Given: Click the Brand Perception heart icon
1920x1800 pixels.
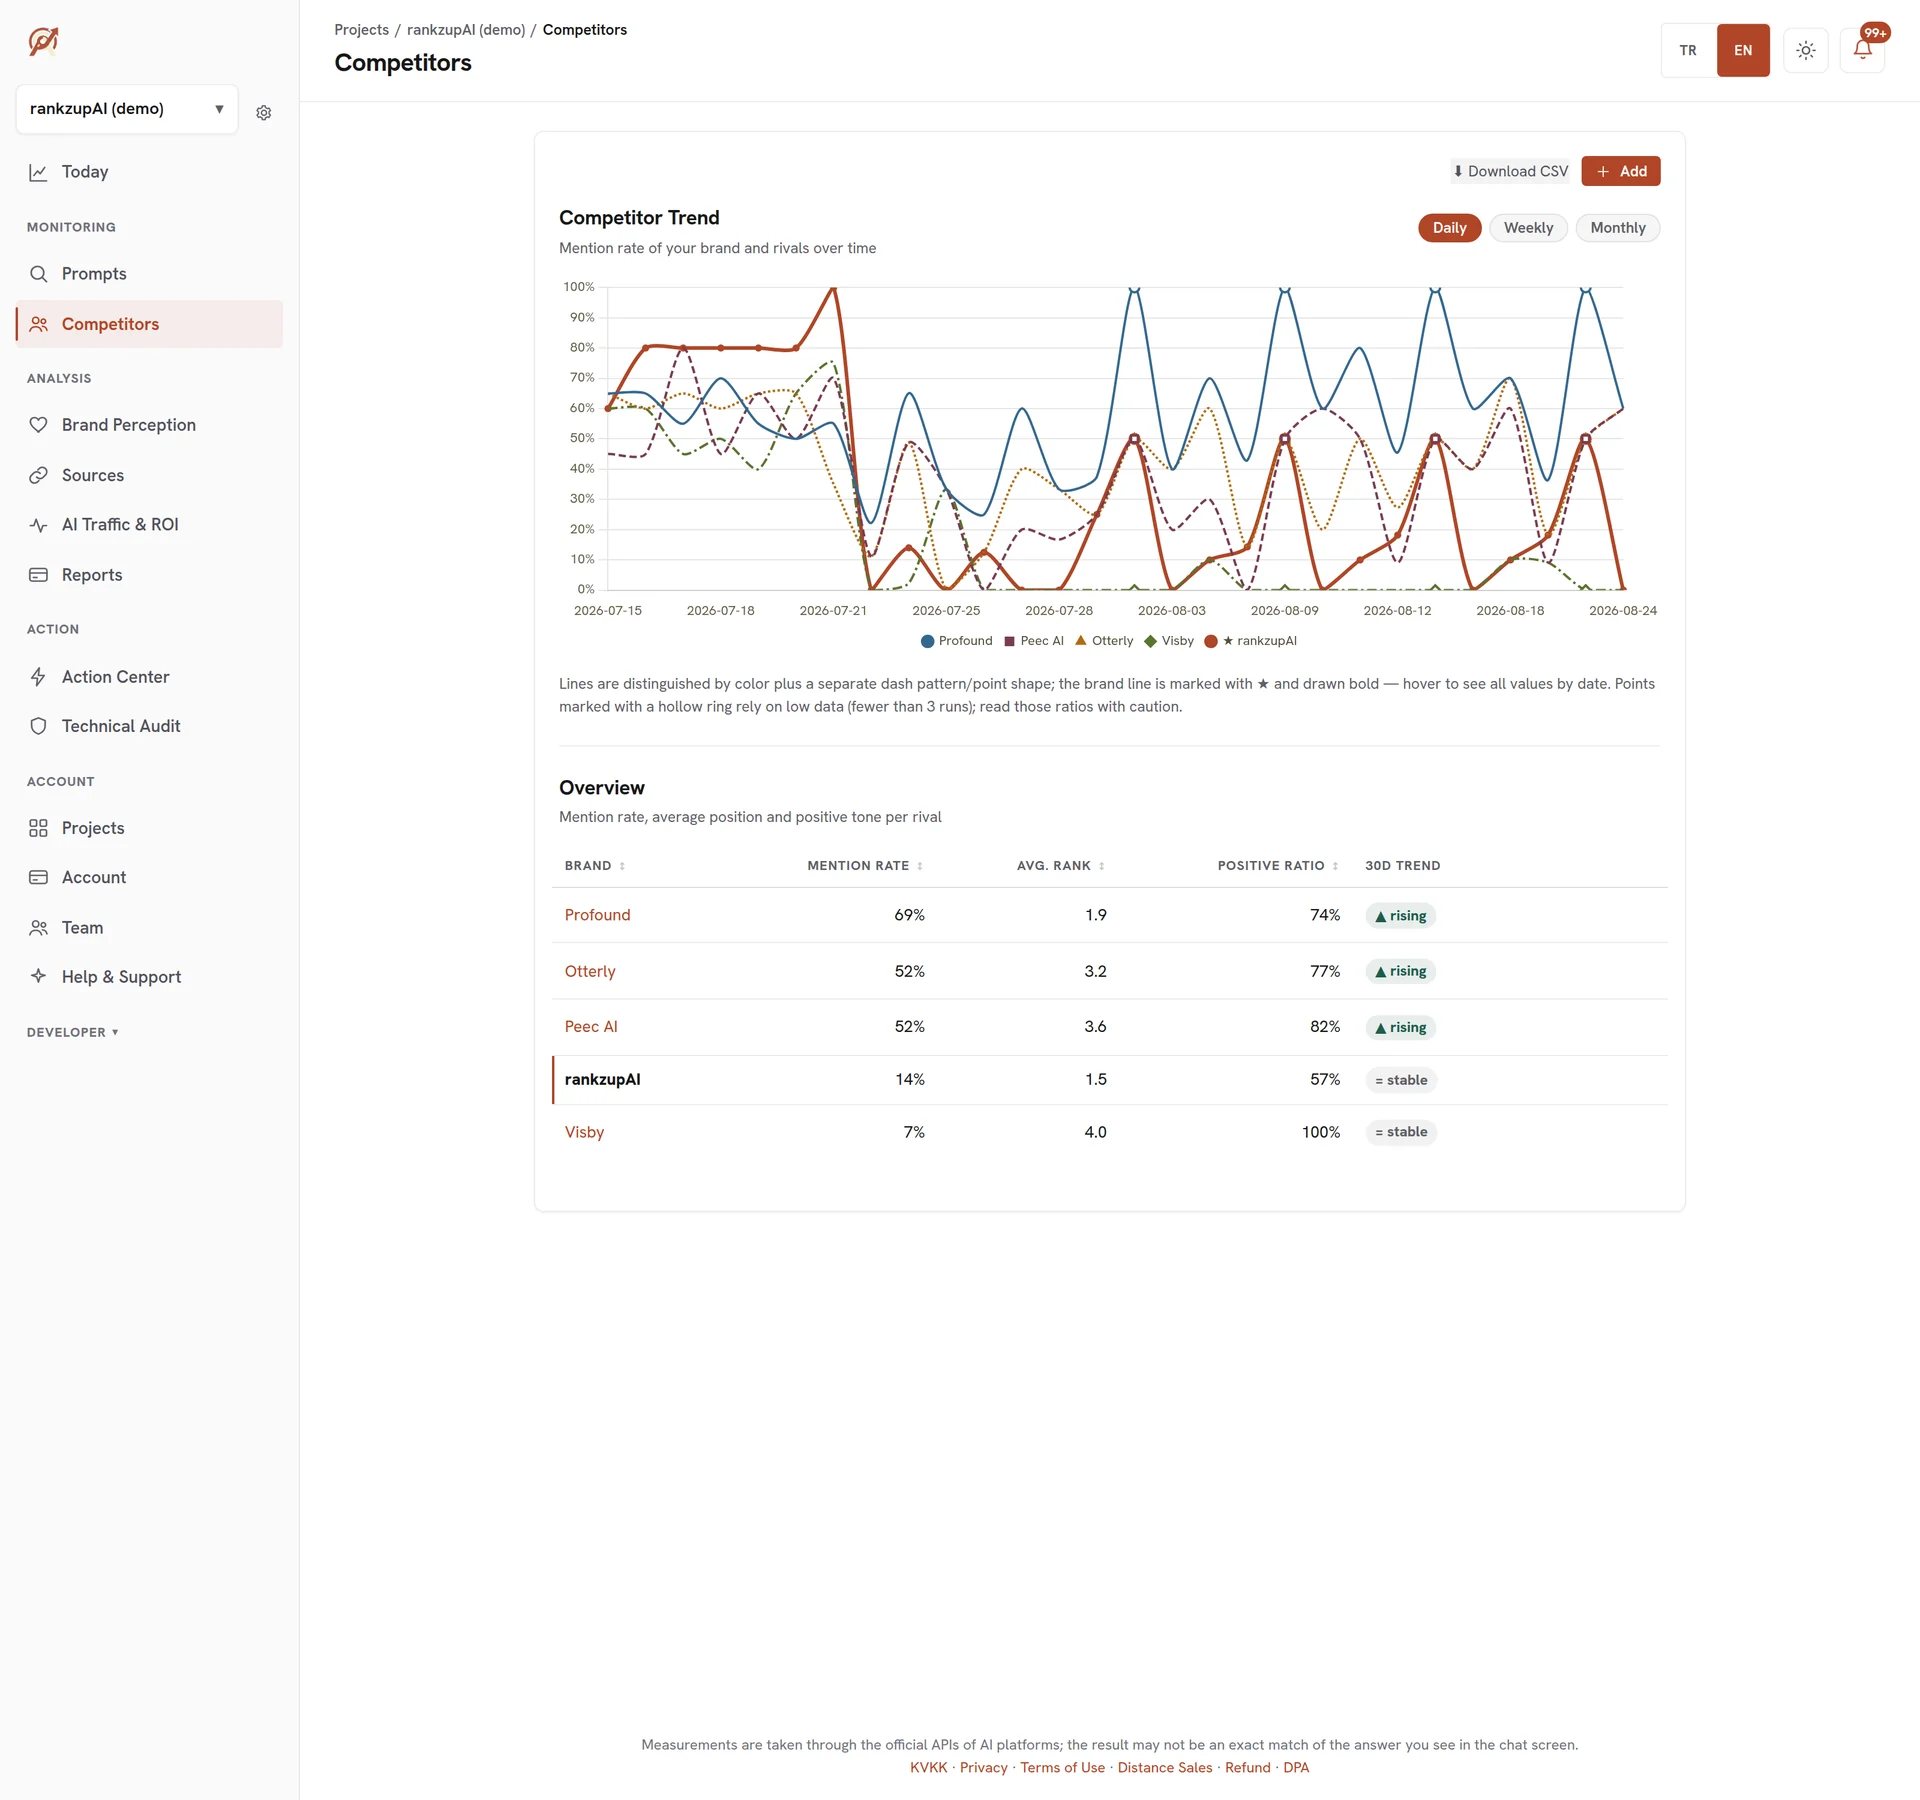Looking at the screenshot, I should point(38,425).
